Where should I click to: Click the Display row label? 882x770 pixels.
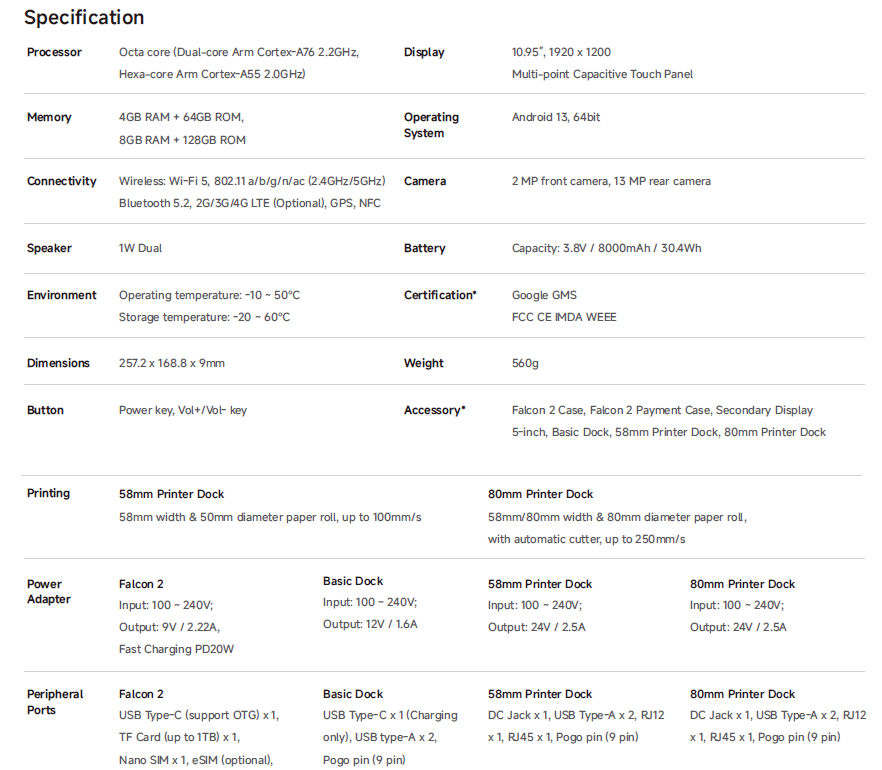[x=424, y=52]
